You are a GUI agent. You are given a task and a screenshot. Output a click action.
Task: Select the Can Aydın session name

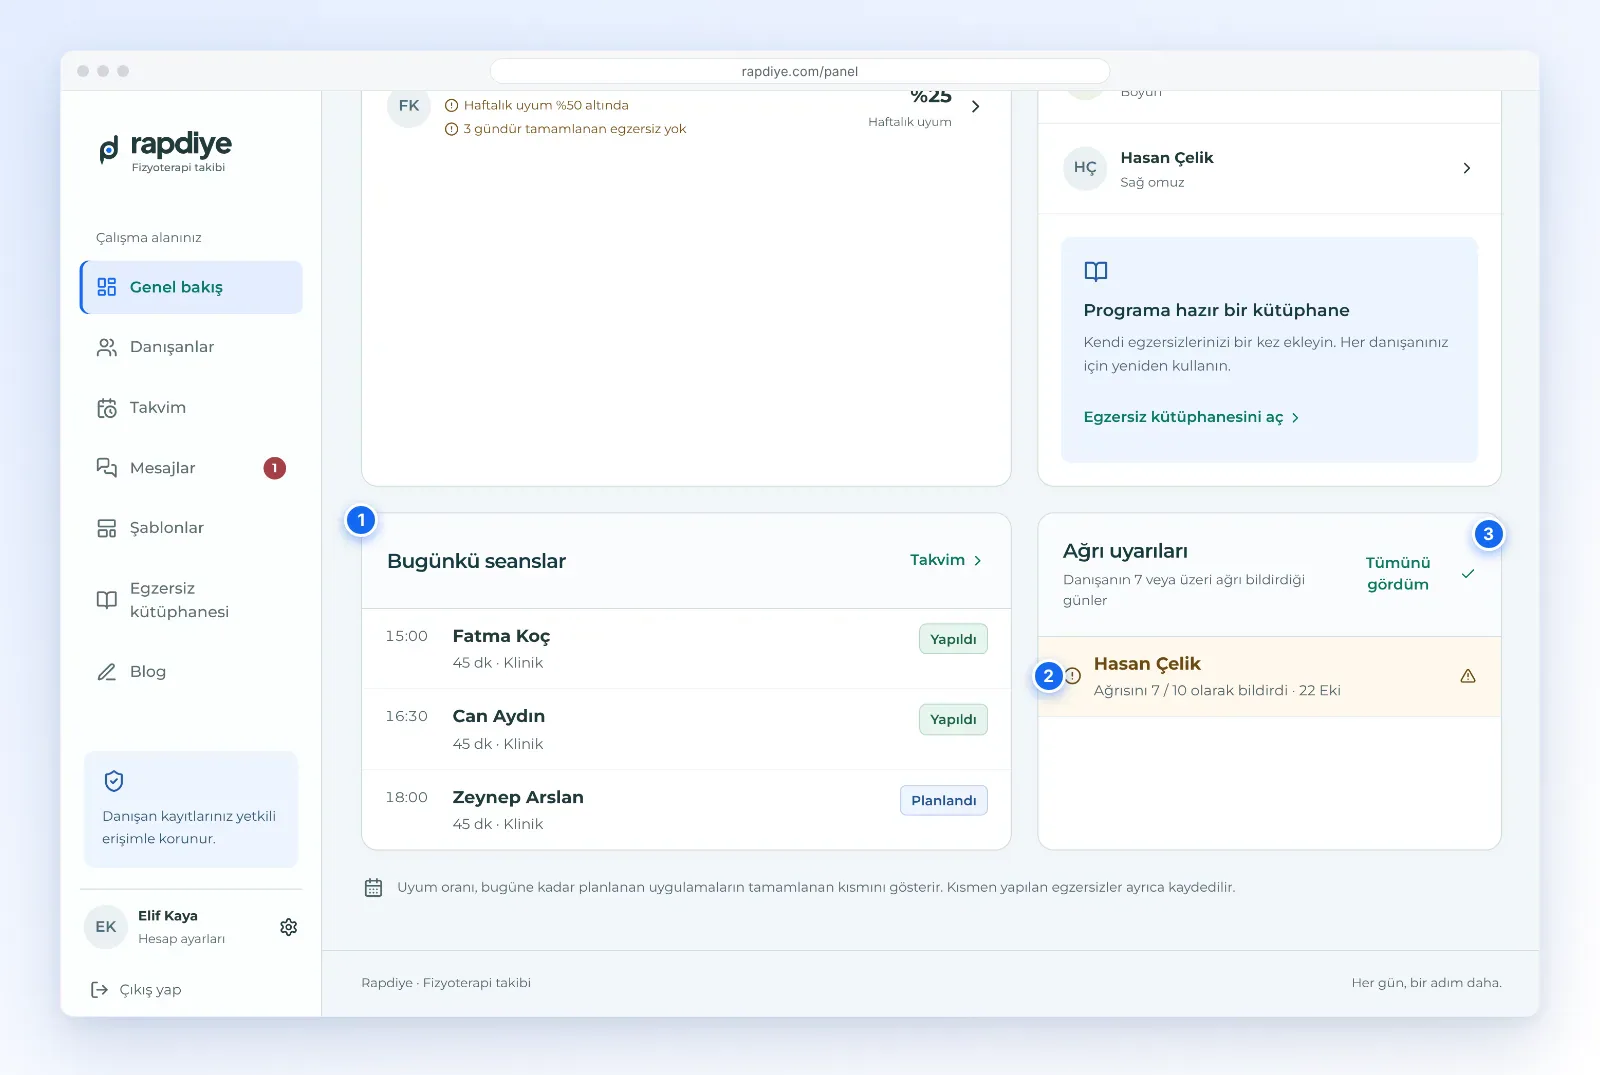(498, 716)
